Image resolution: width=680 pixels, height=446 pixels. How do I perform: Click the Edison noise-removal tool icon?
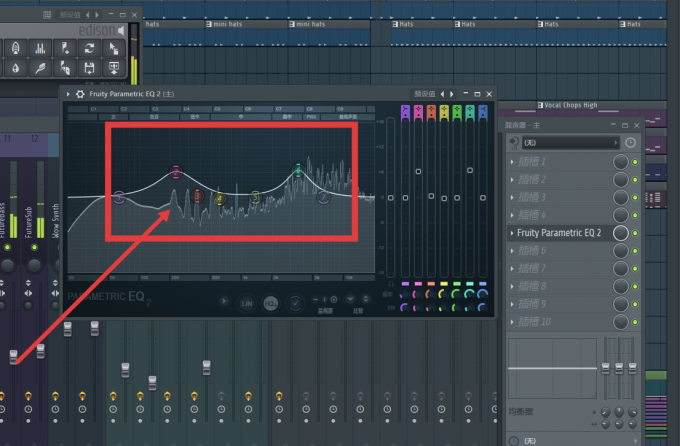[16, 48]
